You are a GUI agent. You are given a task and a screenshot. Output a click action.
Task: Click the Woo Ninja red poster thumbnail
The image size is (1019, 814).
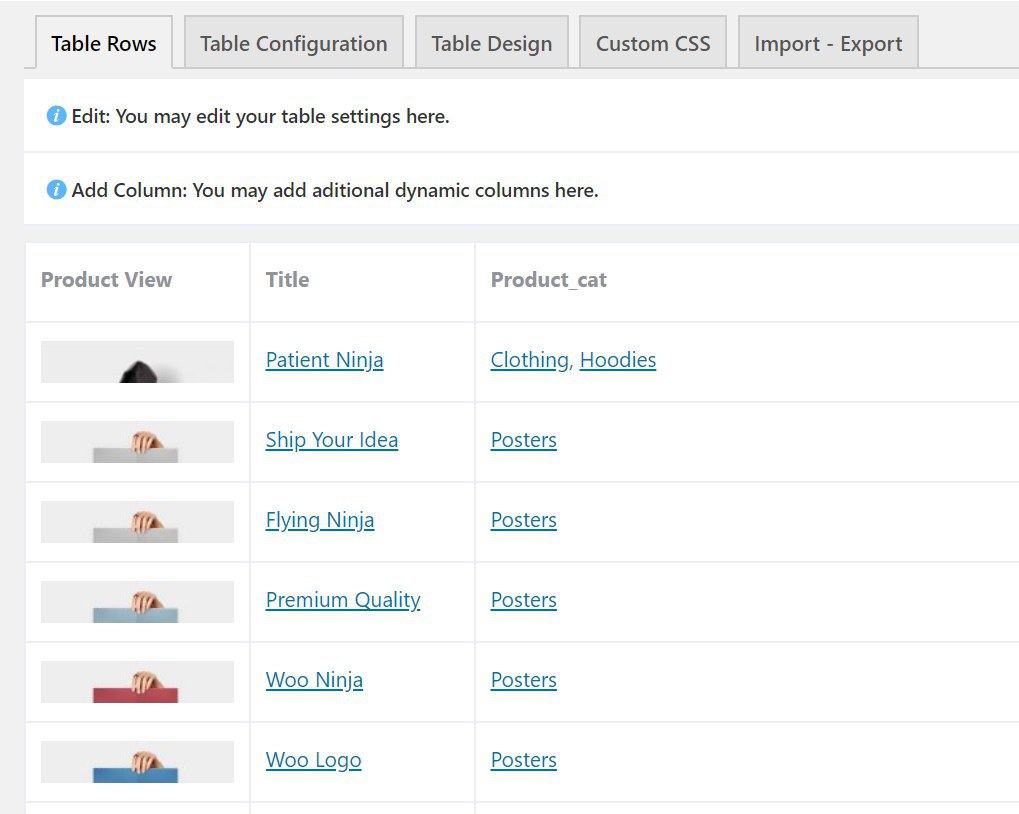click(137, 682)
